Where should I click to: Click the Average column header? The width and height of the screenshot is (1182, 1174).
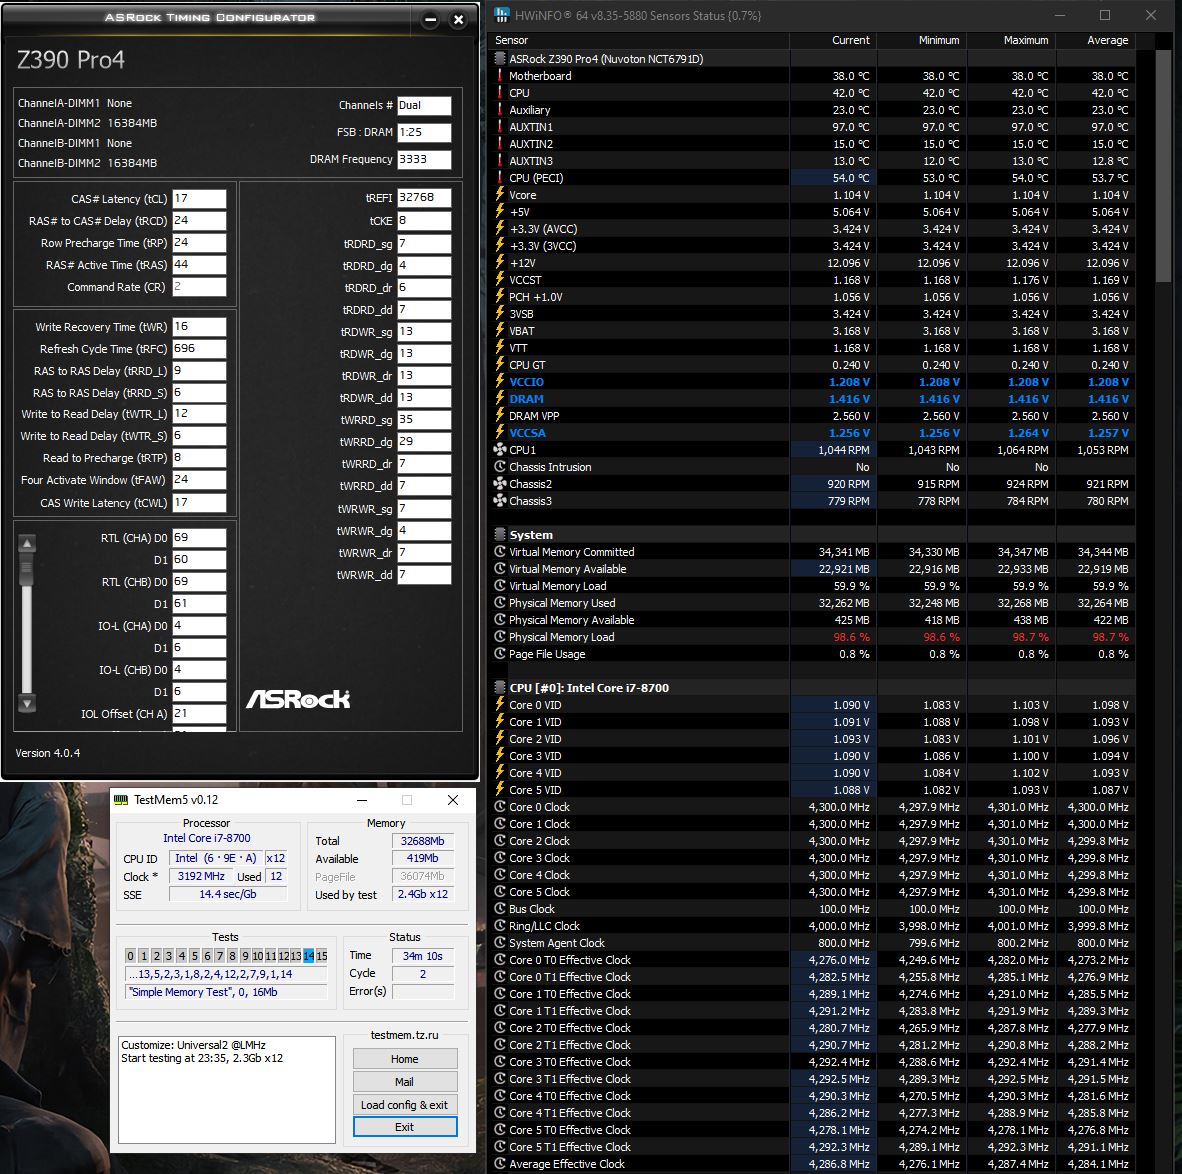click(1095, 40)
